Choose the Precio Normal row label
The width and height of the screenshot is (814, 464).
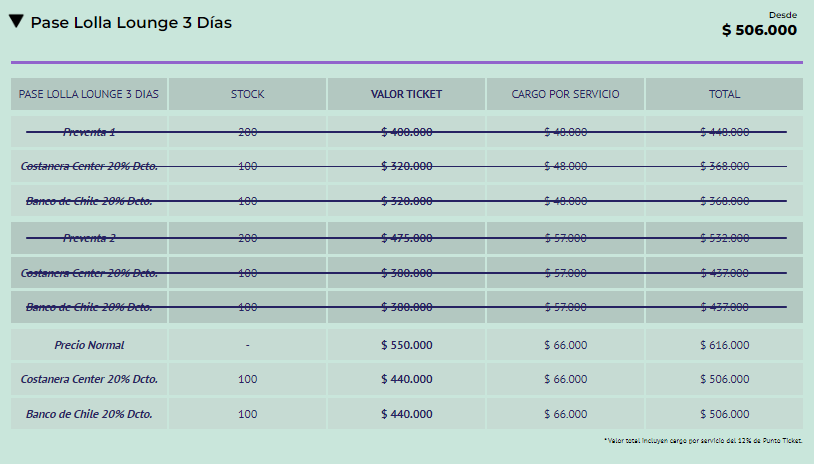coord(89,345)
